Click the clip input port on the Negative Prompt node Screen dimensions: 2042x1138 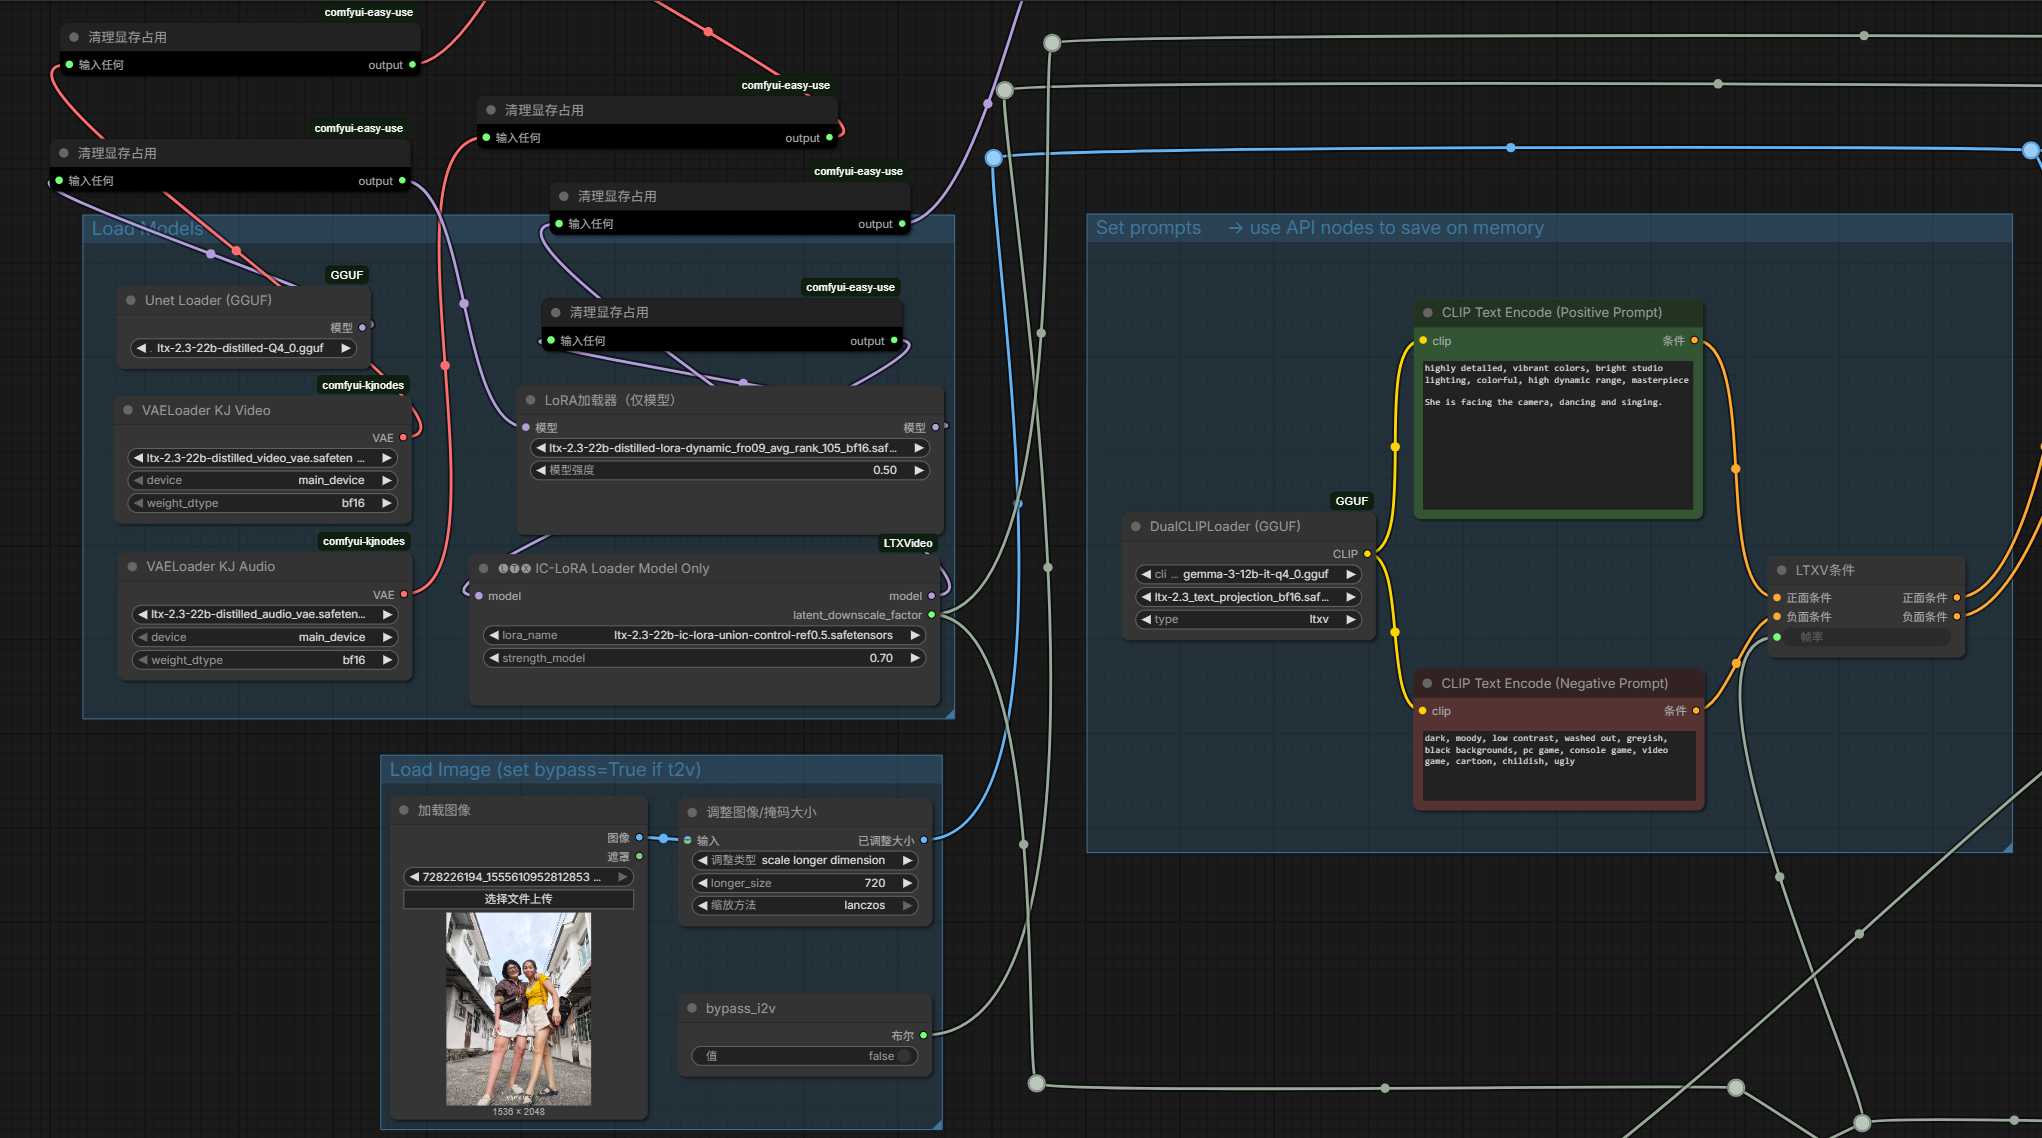[x=1423, y=711]
